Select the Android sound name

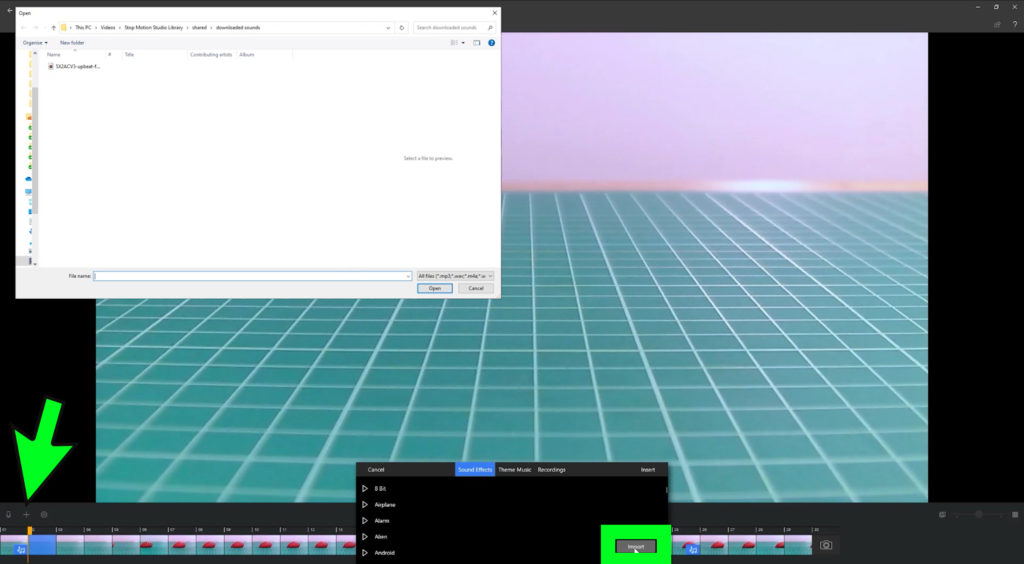[x=384, y=552]
